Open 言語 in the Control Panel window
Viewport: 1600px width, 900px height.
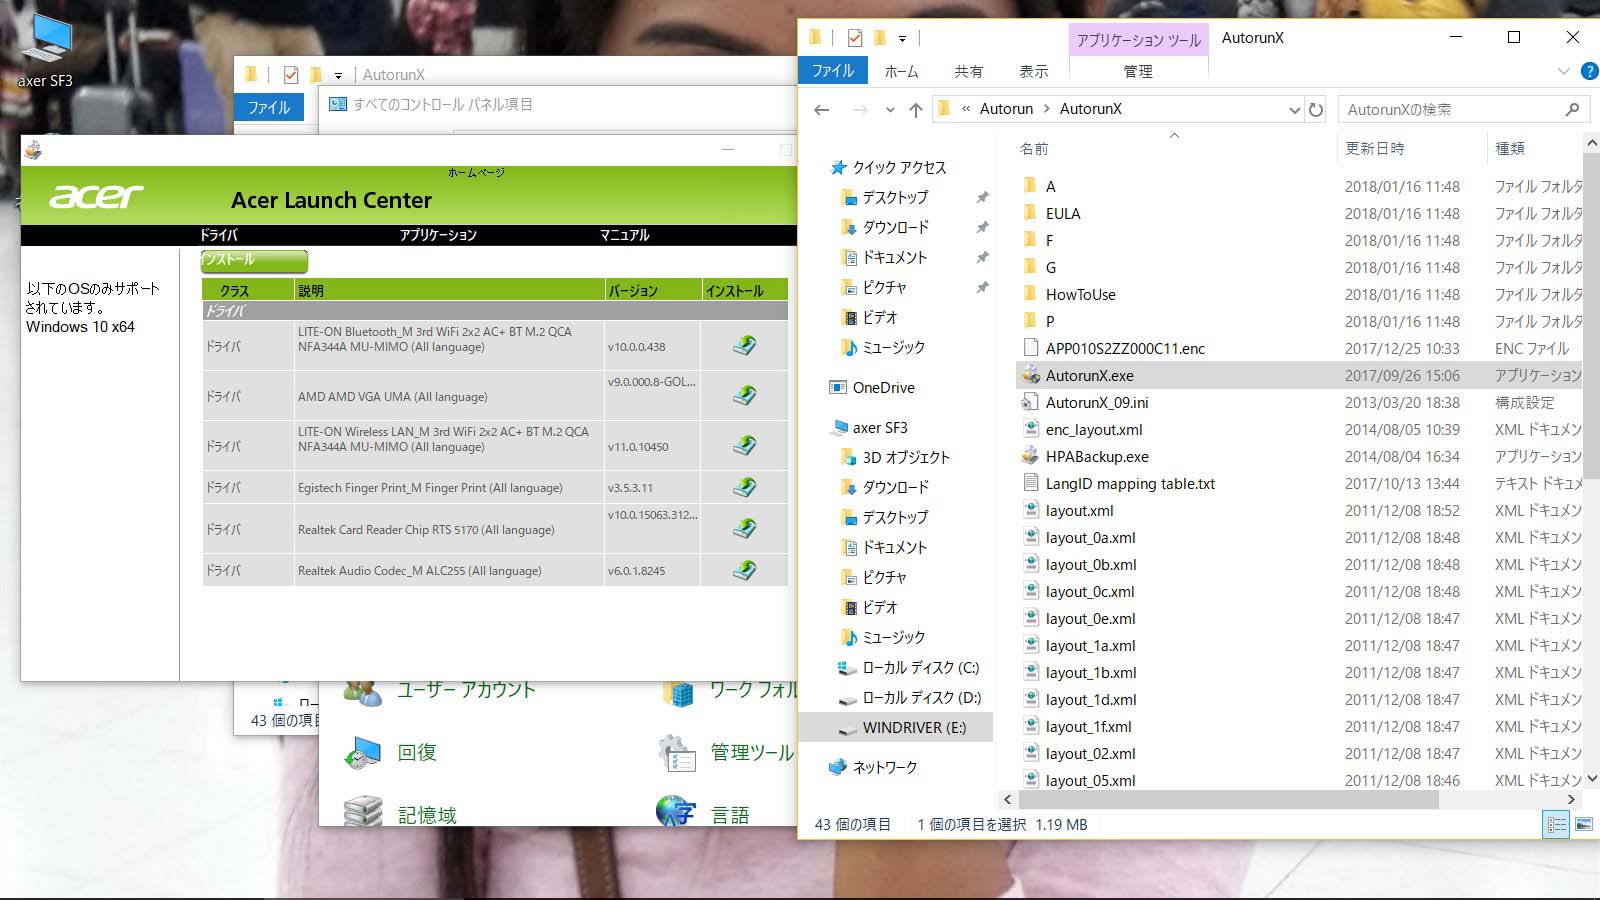tap(703, 814)
